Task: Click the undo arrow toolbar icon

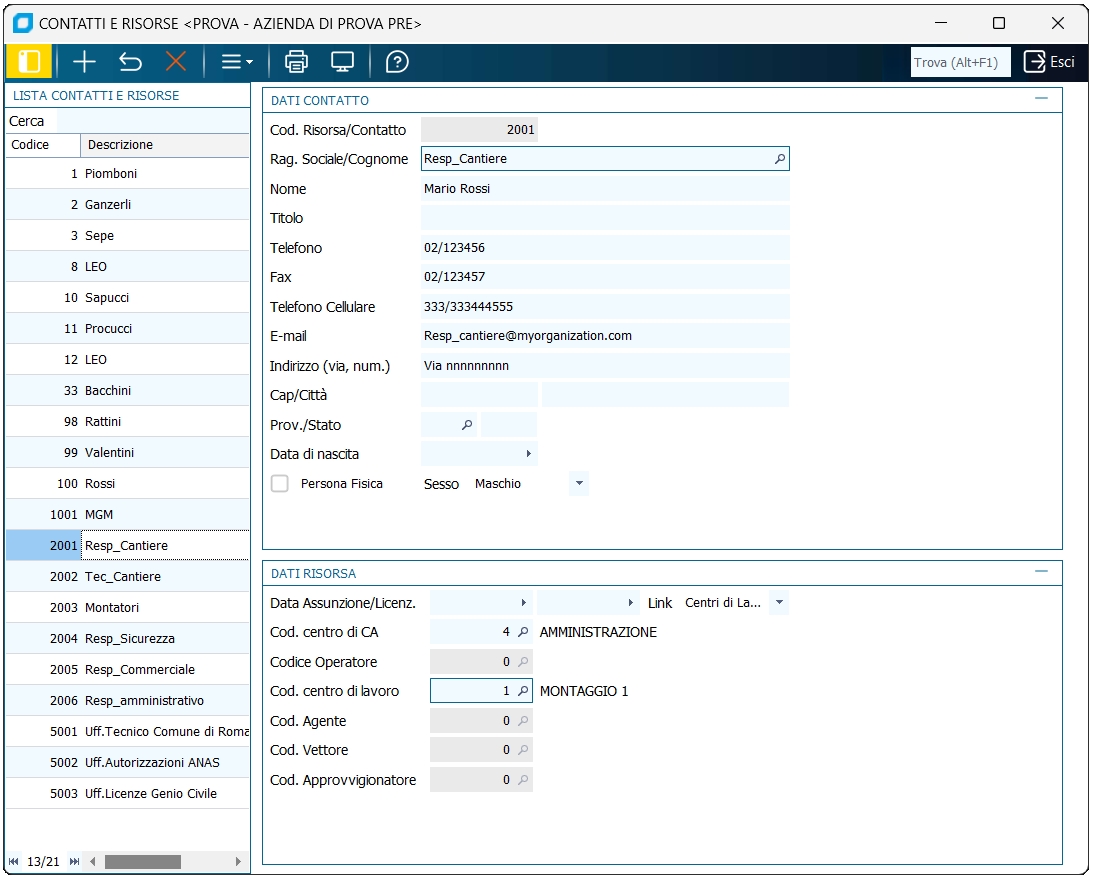Action: (130, 62)
